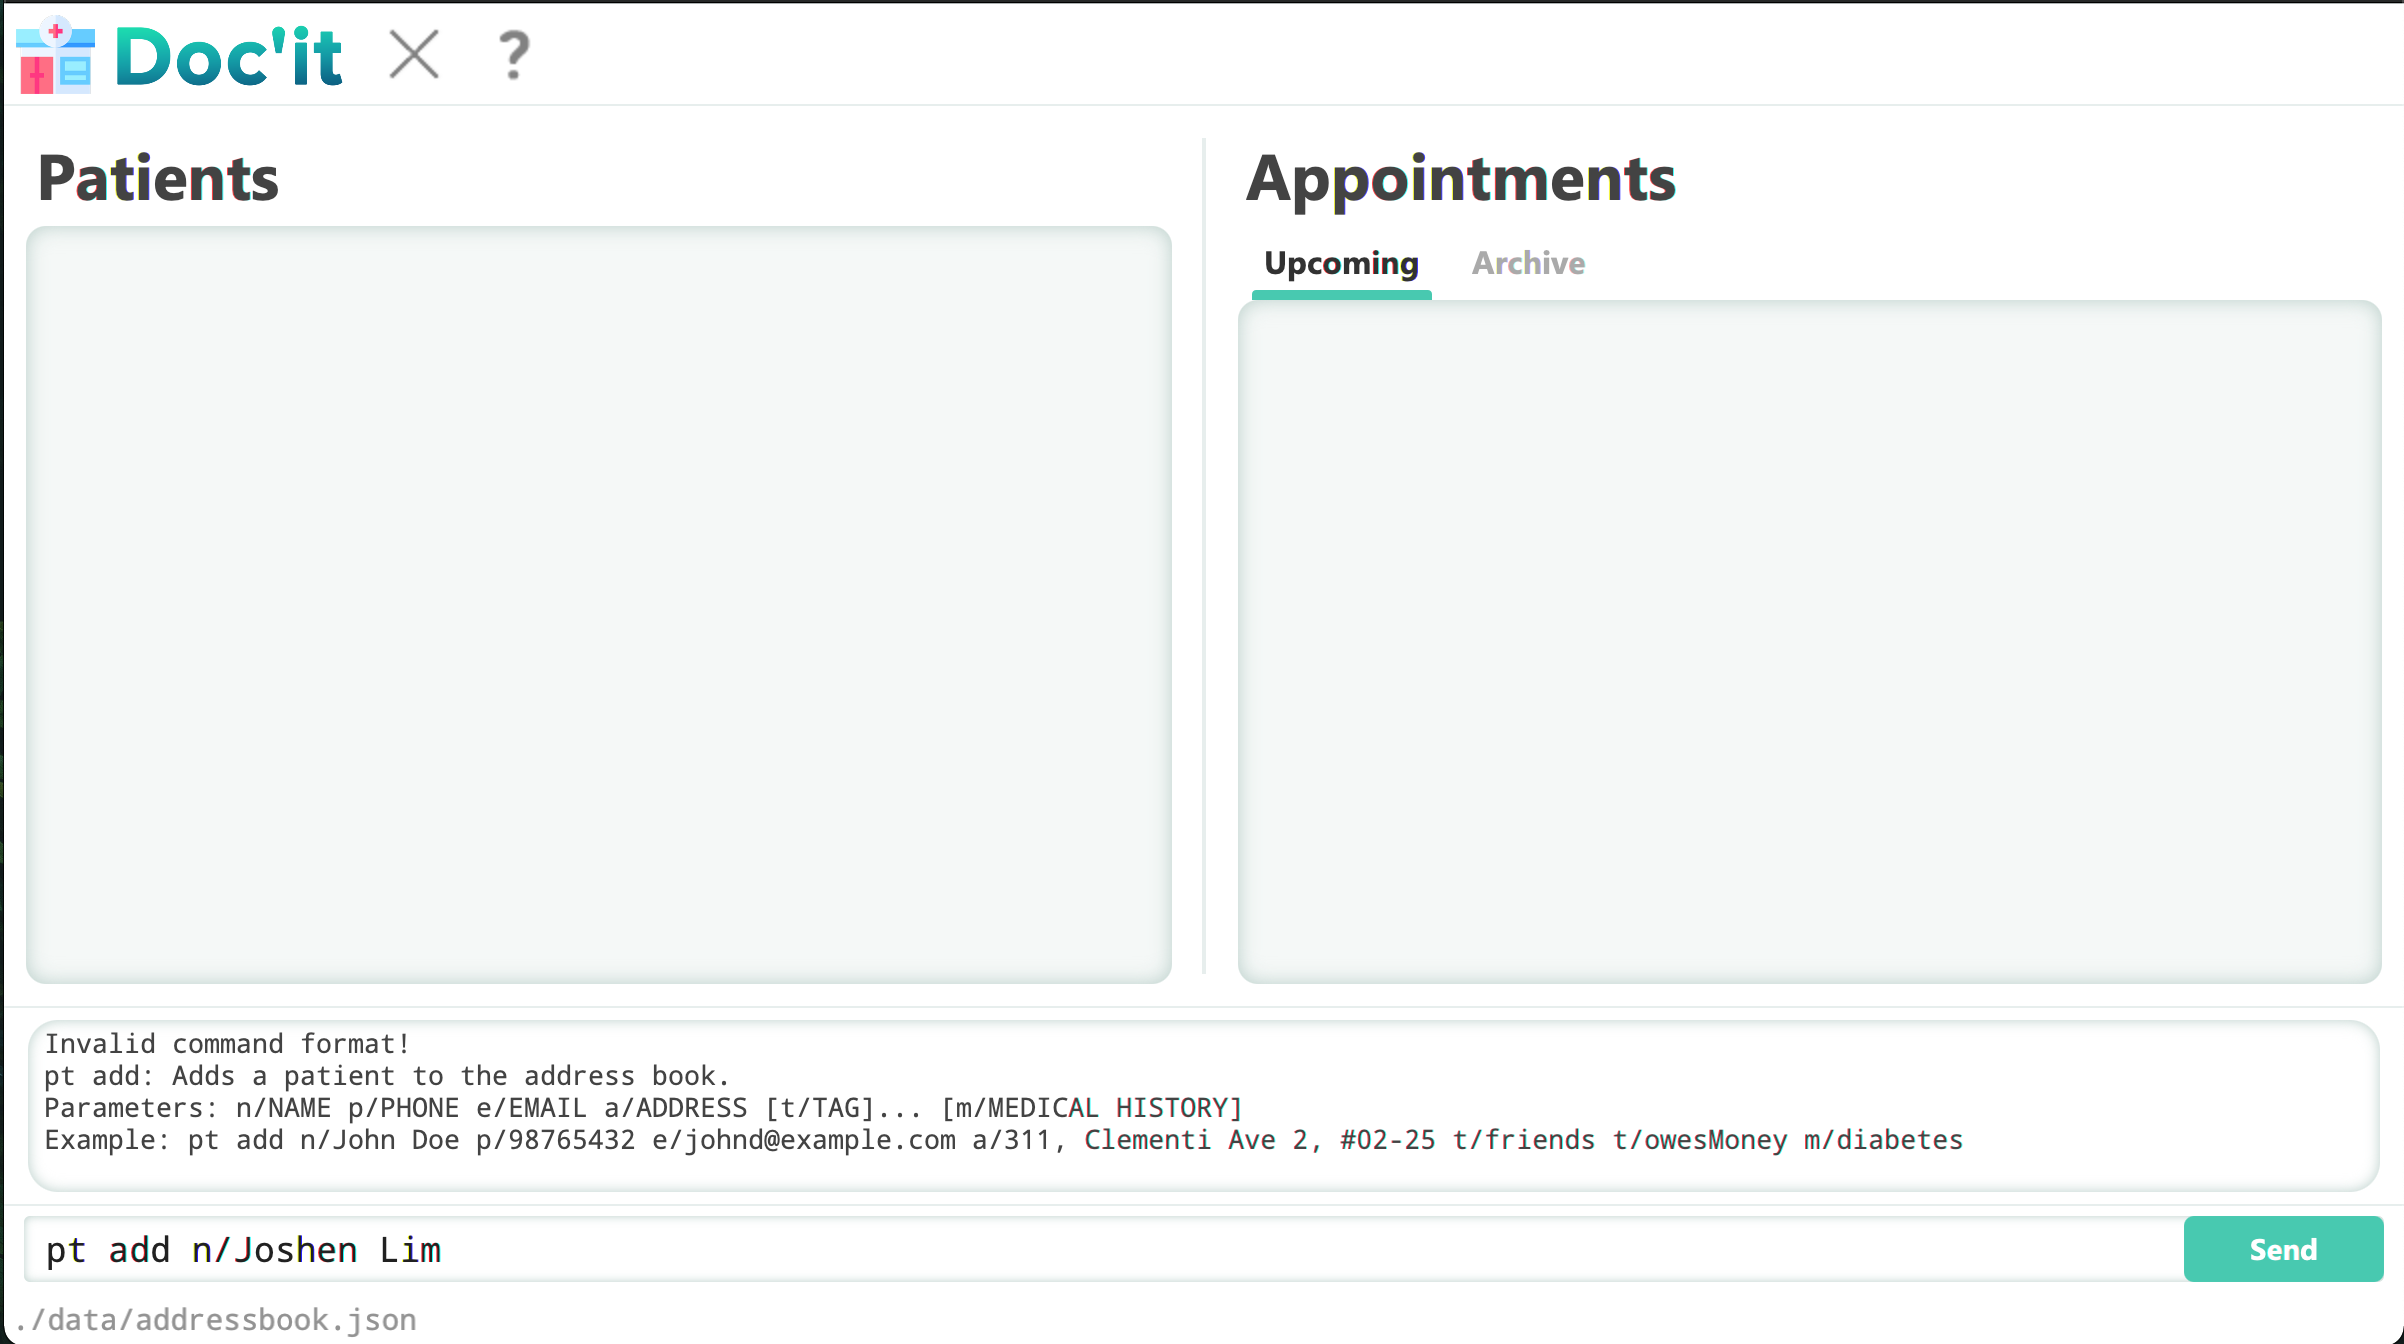This screenshot has width=2404, height=1344.
Task: Click the green underline beneath Upcoming tab
Action: point(1341,294)
